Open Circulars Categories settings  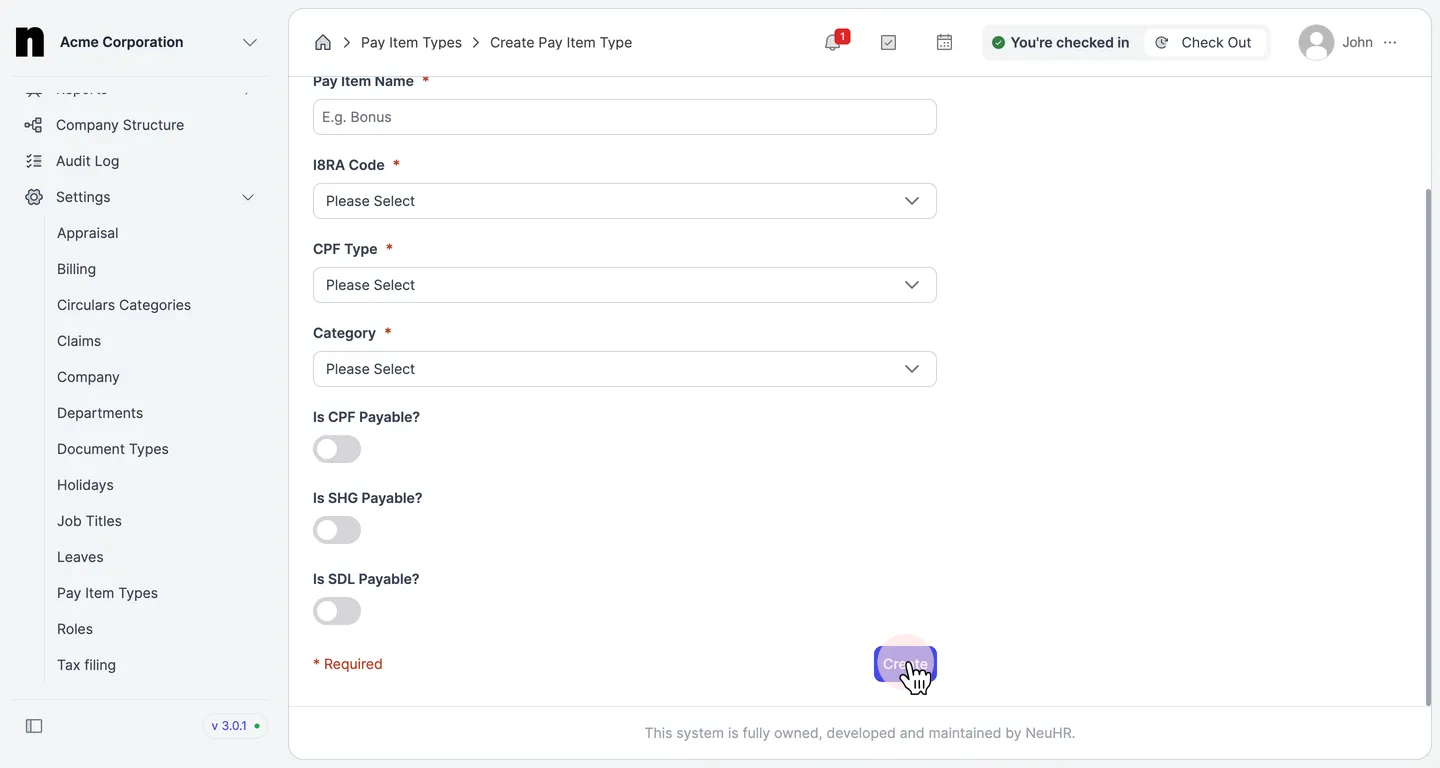(124, 305)
